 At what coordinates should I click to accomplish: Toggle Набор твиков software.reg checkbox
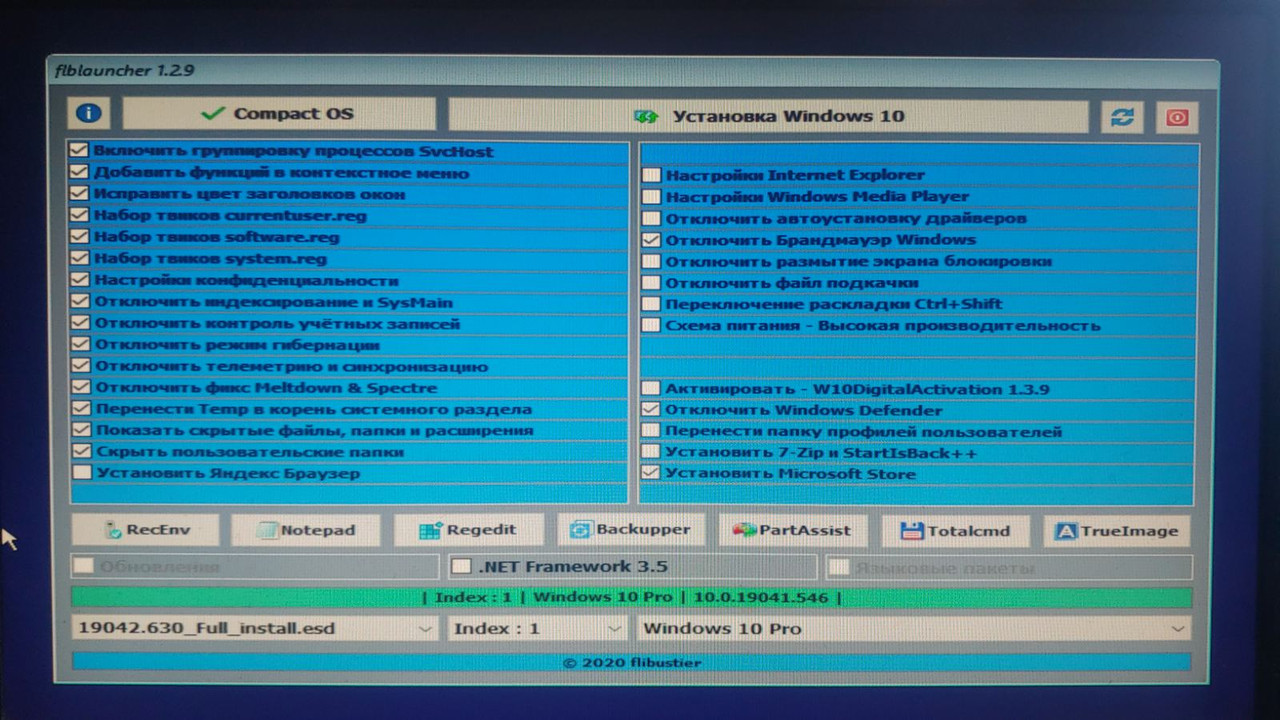click(79, 237)
